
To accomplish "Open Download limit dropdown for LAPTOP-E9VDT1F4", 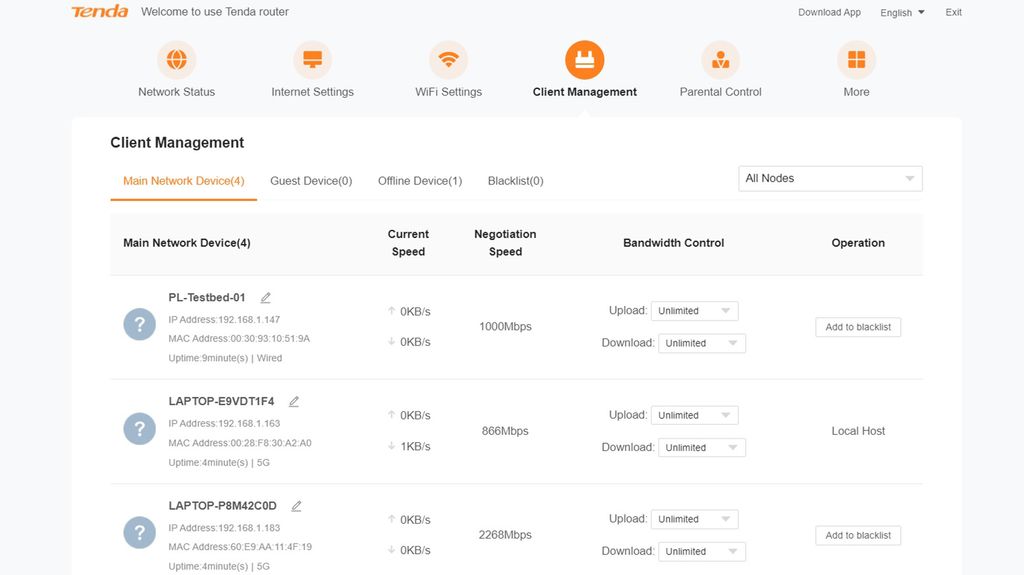I will (701, 448).
